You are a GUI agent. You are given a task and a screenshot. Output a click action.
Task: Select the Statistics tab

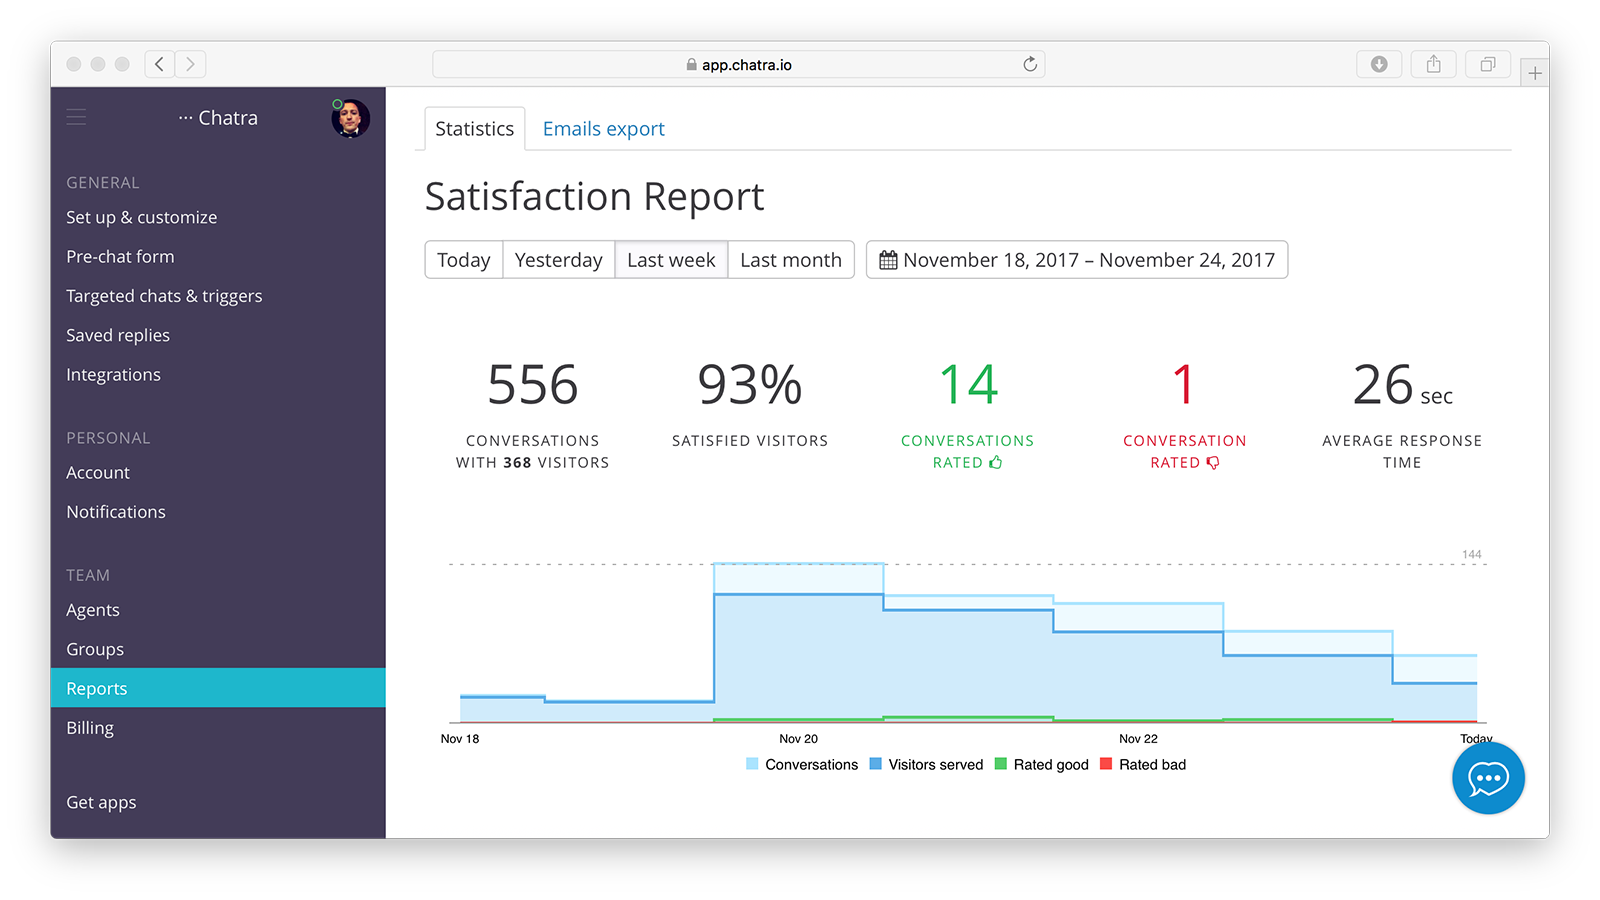474,128
